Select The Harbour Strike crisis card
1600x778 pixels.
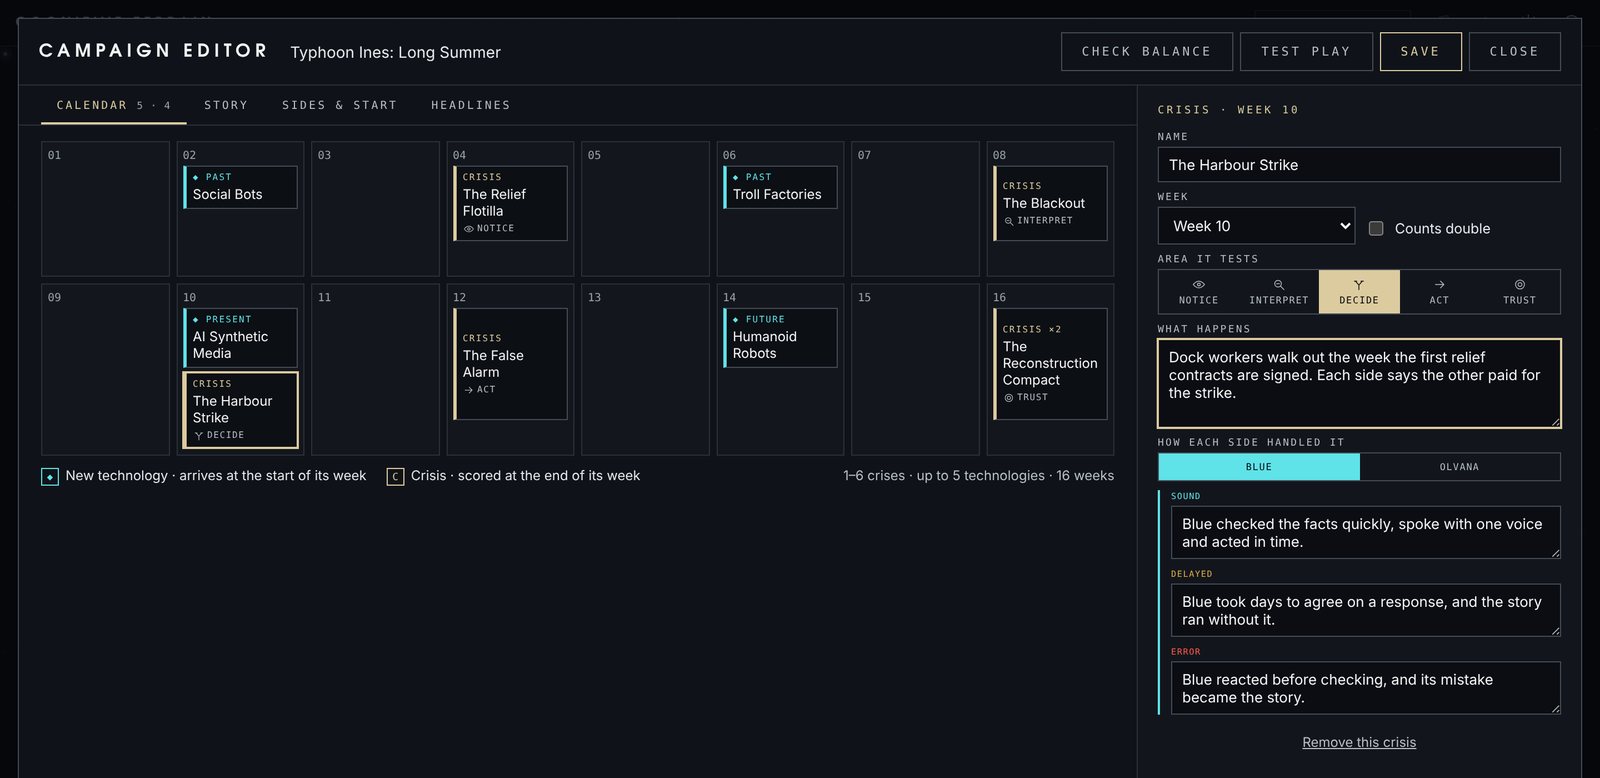[x=240, y=410]
